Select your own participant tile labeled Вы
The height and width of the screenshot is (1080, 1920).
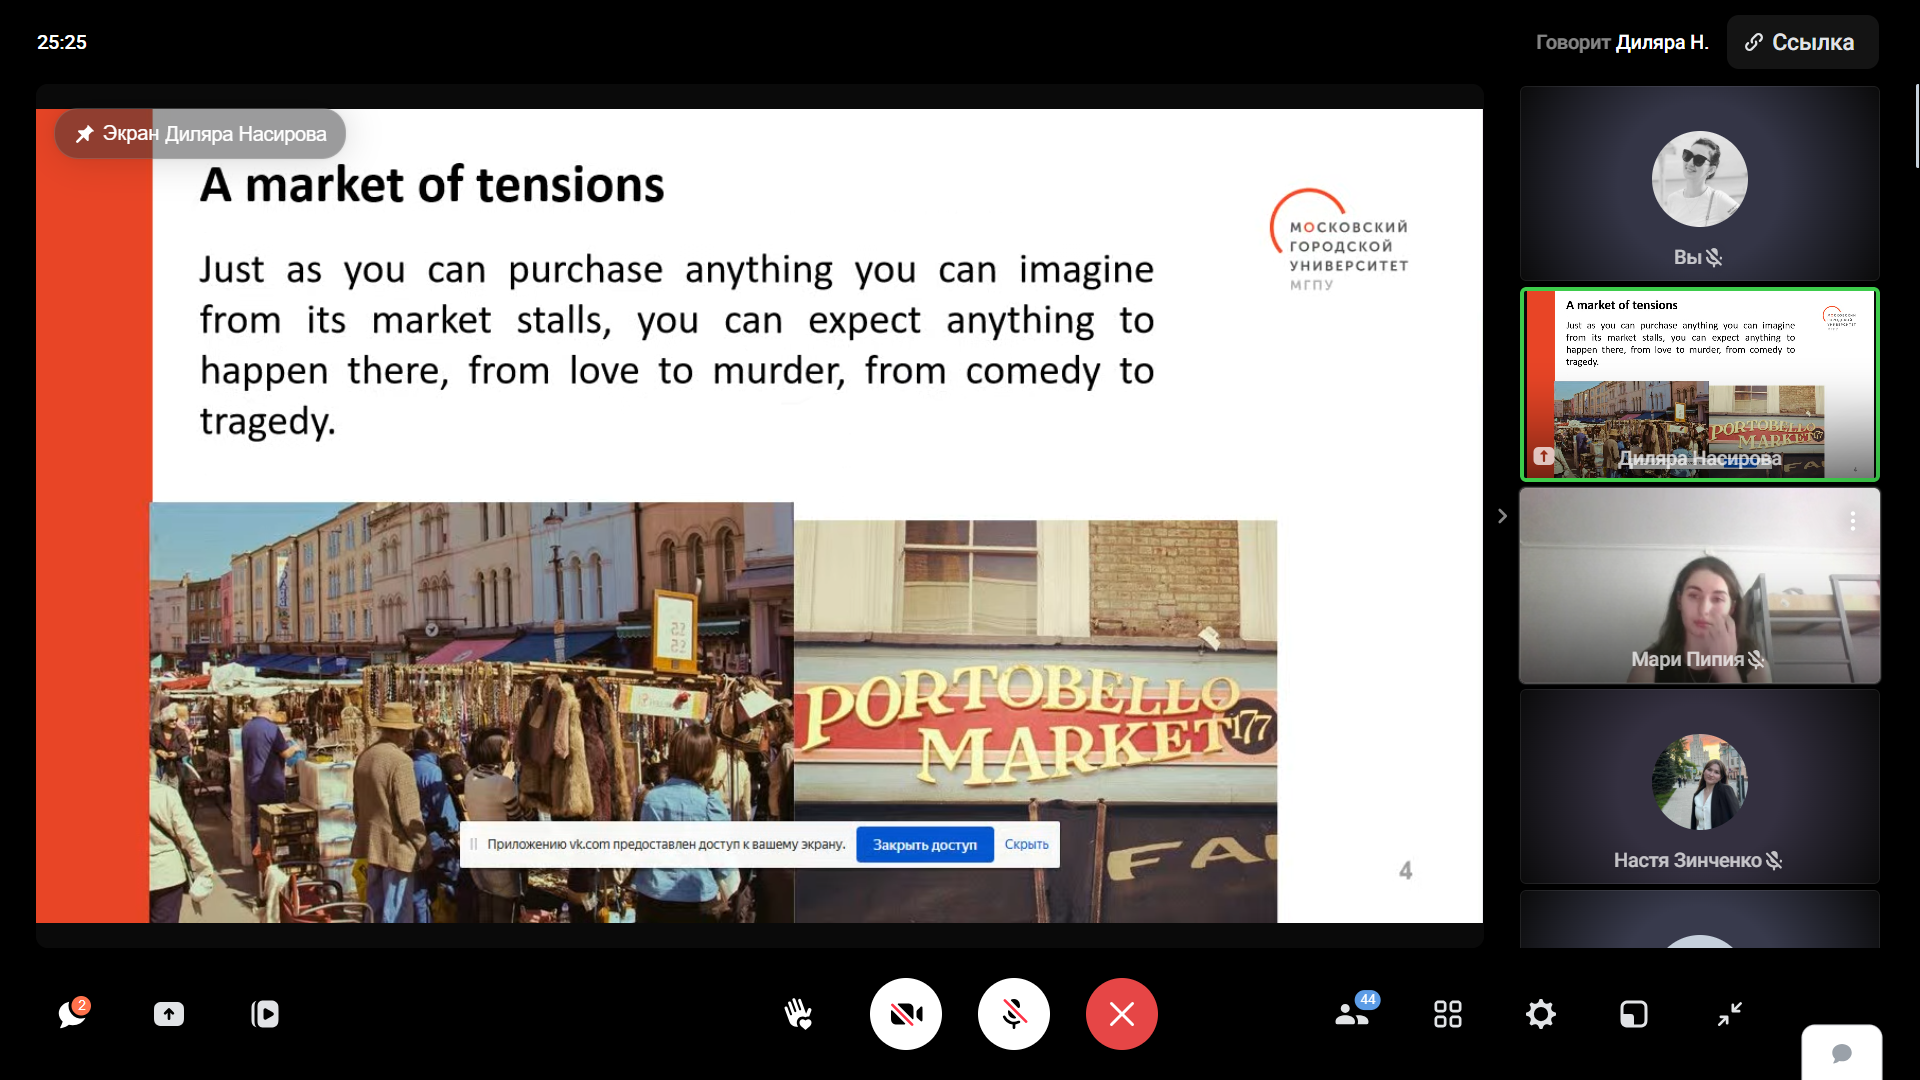click(1700, 183)
